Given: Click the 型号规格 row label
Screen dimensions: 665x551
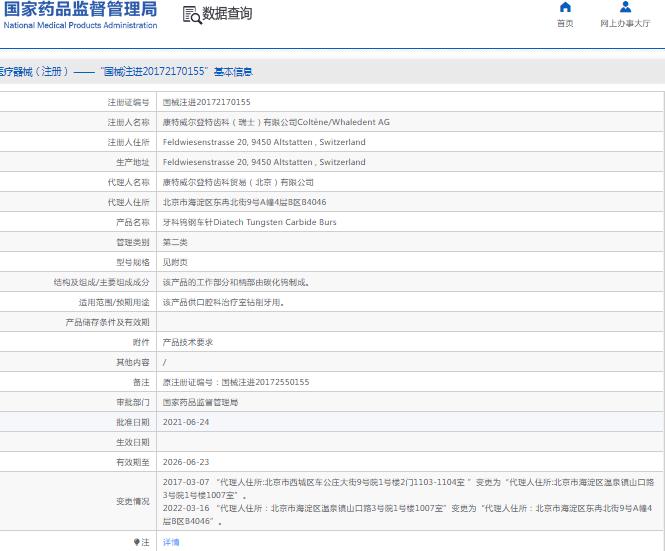Looking at the screenshot, I should click(x=132, y=262).
